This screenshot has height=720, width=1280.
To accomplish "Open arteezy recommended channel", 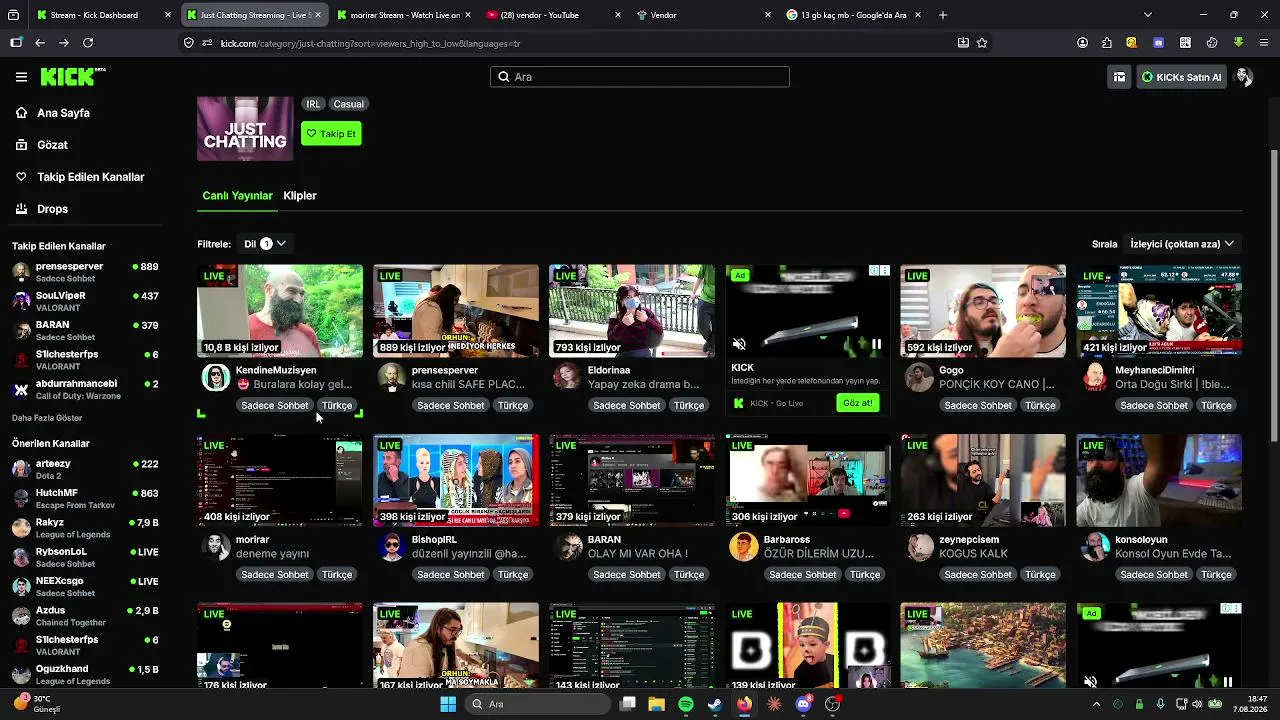I will [85, 470].
